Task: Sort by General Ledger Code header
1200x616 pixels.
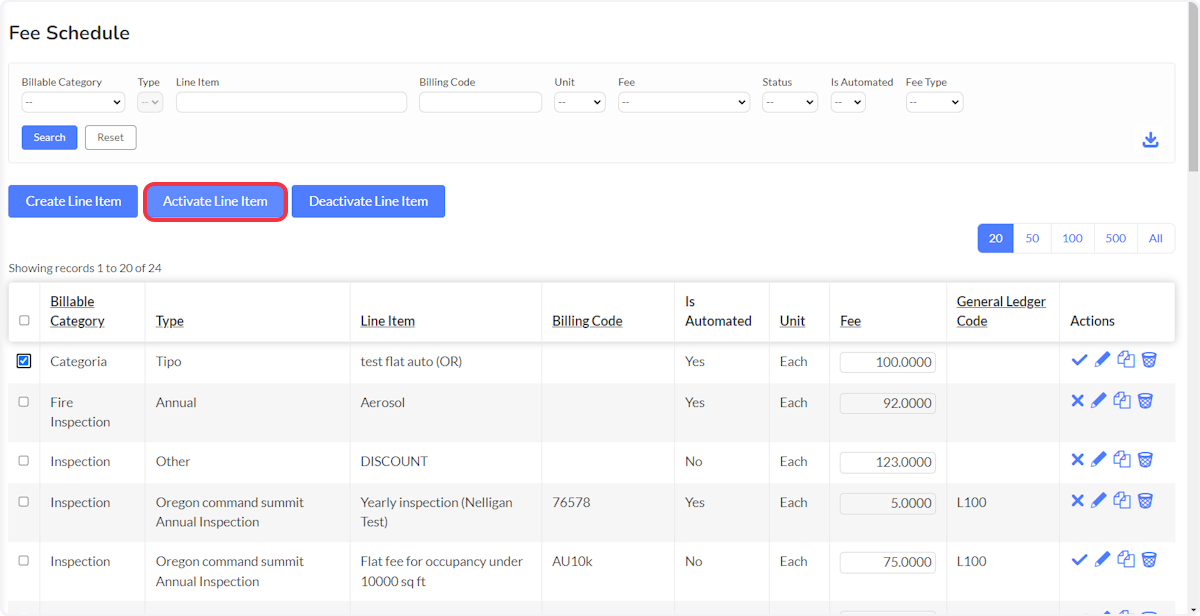Action: click(1001, 311)
